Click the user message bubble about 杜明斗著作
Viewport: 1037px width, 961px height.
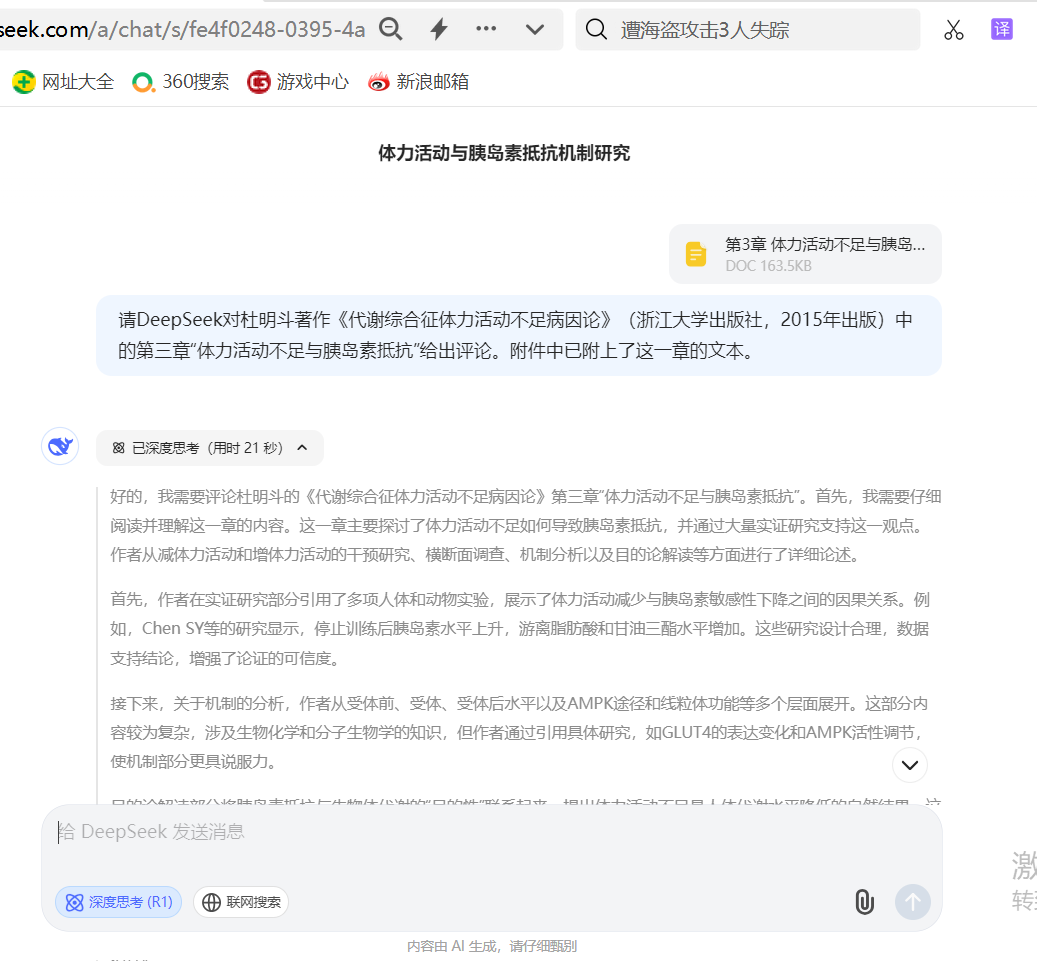[518, 335]
